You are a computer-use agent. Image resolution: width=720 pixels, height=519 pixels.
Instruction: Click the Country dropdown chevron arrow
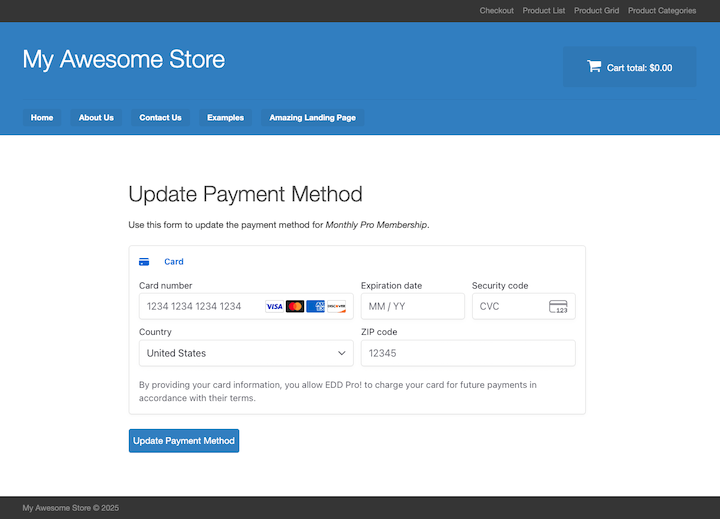[x=342, y=353]
